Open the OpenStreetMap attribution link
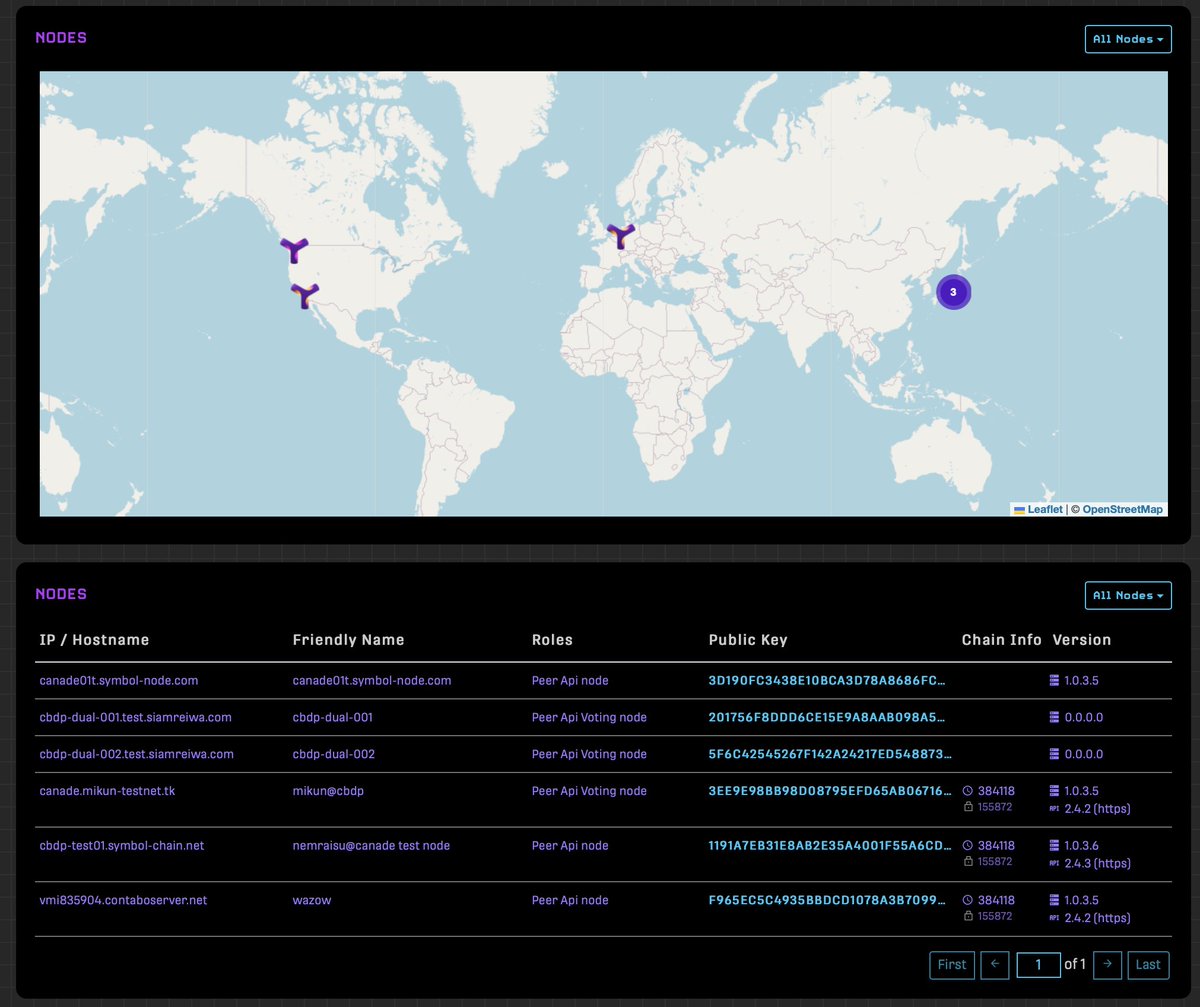Image resolution: width=1200 pixels, height=1007 pixels. 1122,509
